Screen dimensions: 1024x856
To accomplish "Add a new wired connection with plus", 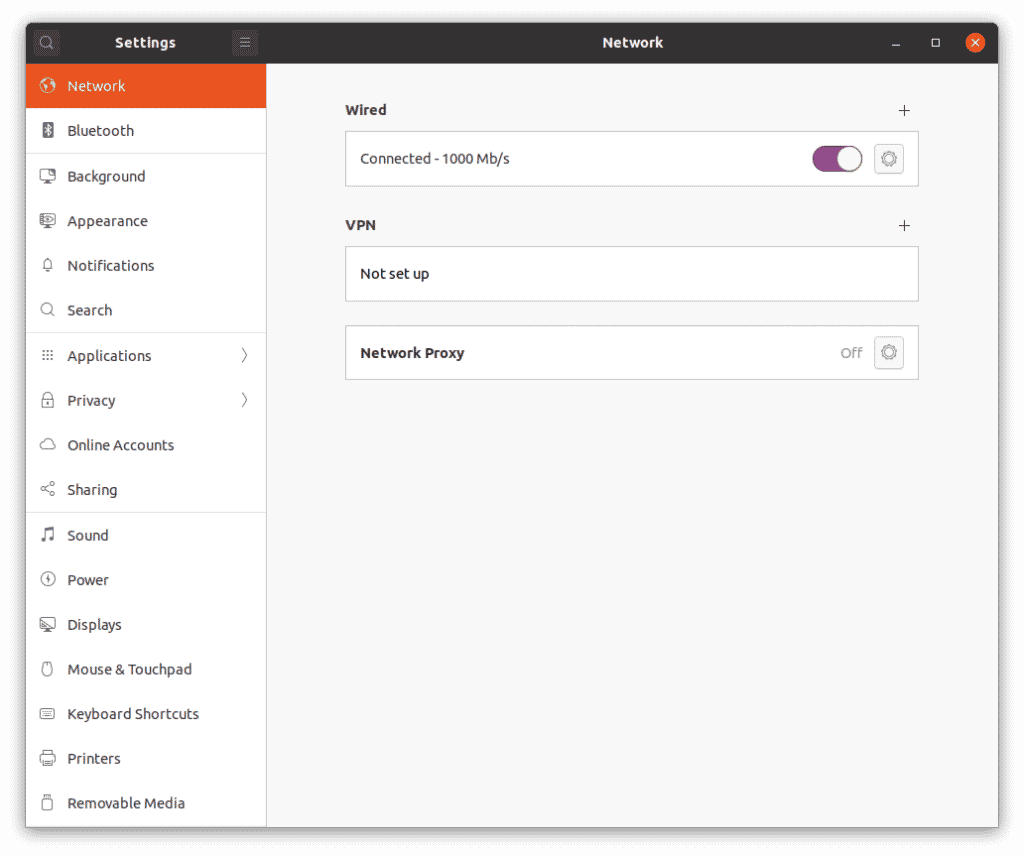I will click(x=904, y=110).
